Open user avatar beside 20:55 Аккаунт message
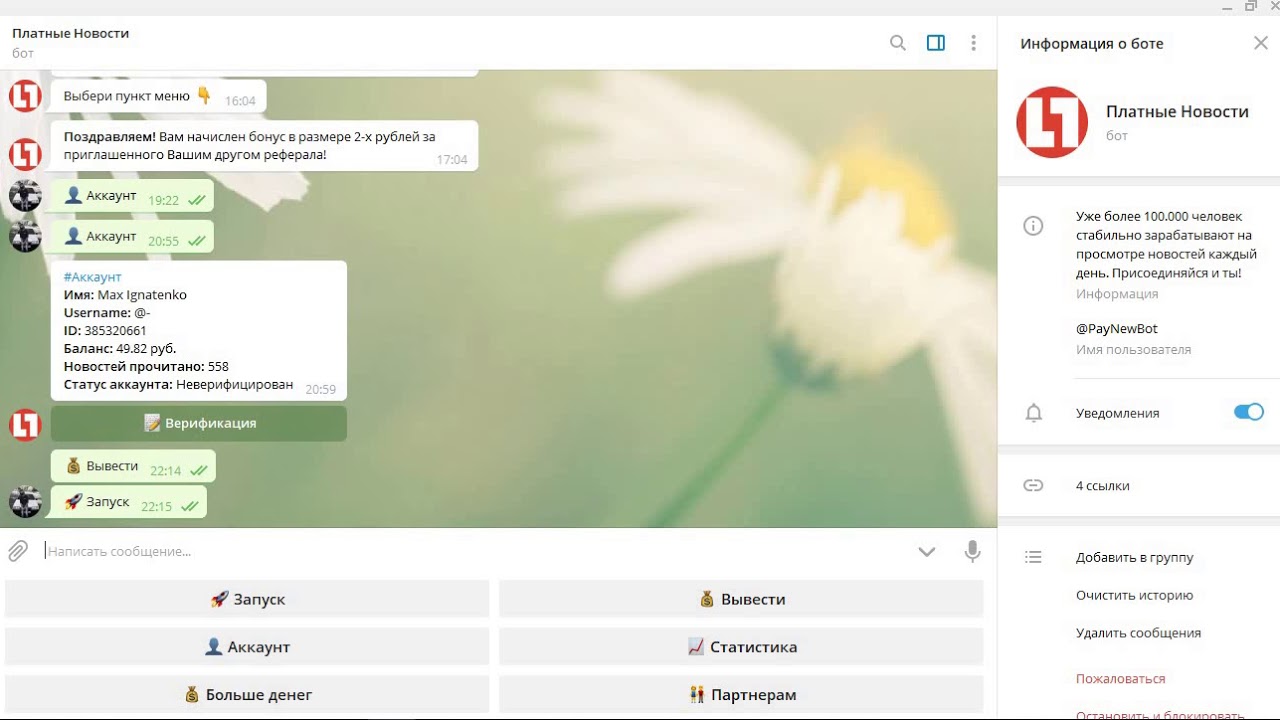The image size is (1280, 720). [x=25, y=236]
